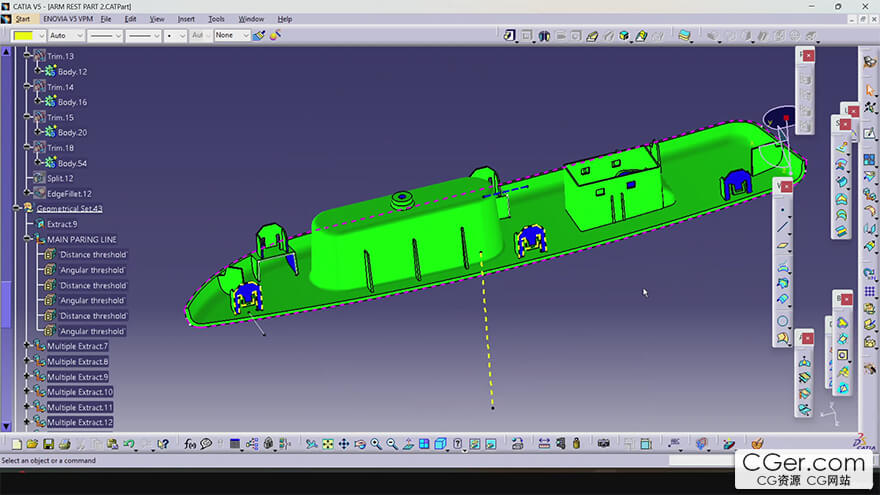
Task: Click the Zoom In magnifier icon
Action: pyautogui.click(x=376, y=443)
